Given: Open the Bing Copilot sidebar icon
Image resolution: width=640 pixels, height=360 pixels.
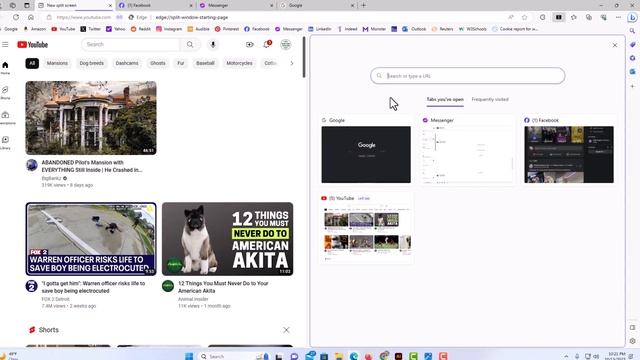Looking at the screenshot, I should 632,17.
